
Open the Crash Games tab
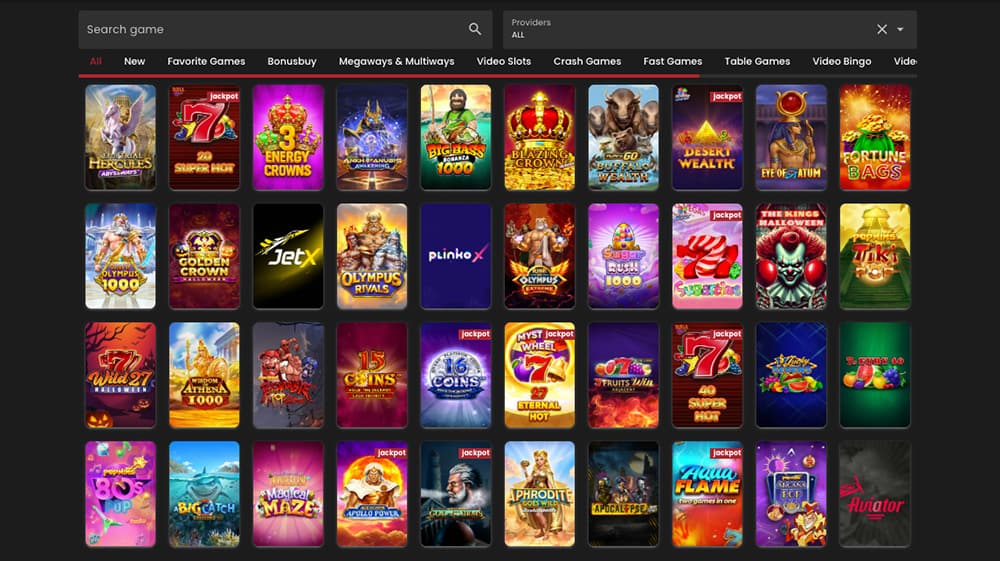[x=587, y=61]
